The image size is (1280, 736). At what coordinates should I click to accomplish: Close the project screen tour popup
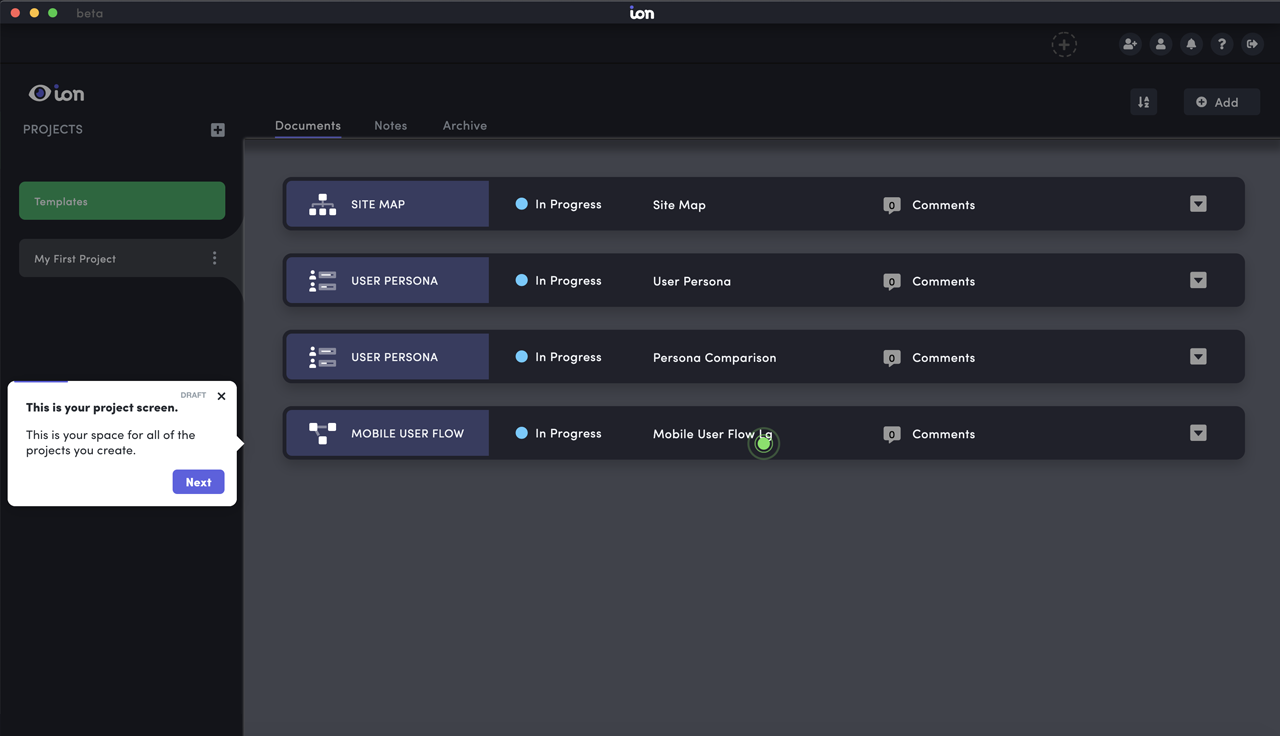click(x=221, y=396)
